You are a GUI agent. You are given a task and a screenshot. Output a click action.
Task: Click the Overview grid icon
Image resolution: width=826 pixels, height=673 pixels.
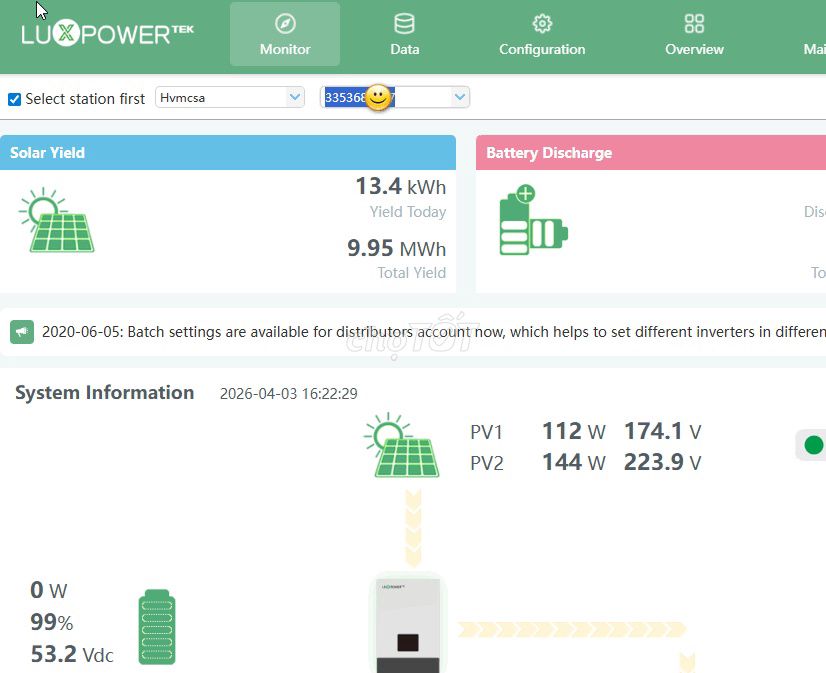point(694,24)
